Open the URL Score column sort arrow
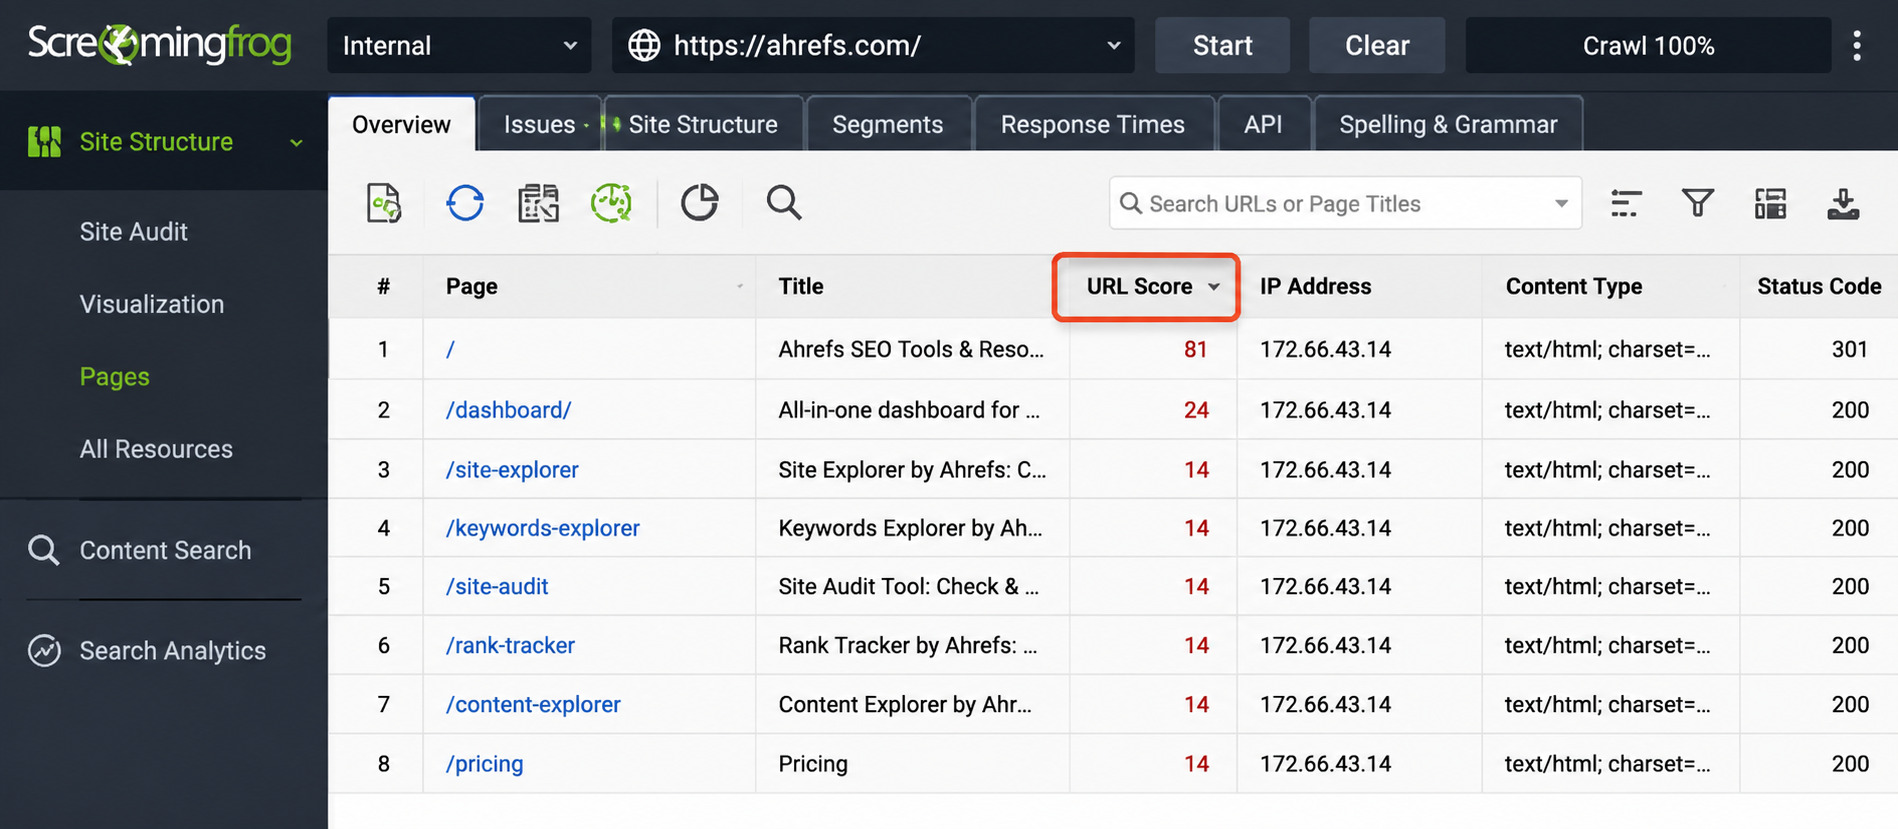Image resolution: width=1898 pixels, height=829 pixels. click(x=1214, y=287)
